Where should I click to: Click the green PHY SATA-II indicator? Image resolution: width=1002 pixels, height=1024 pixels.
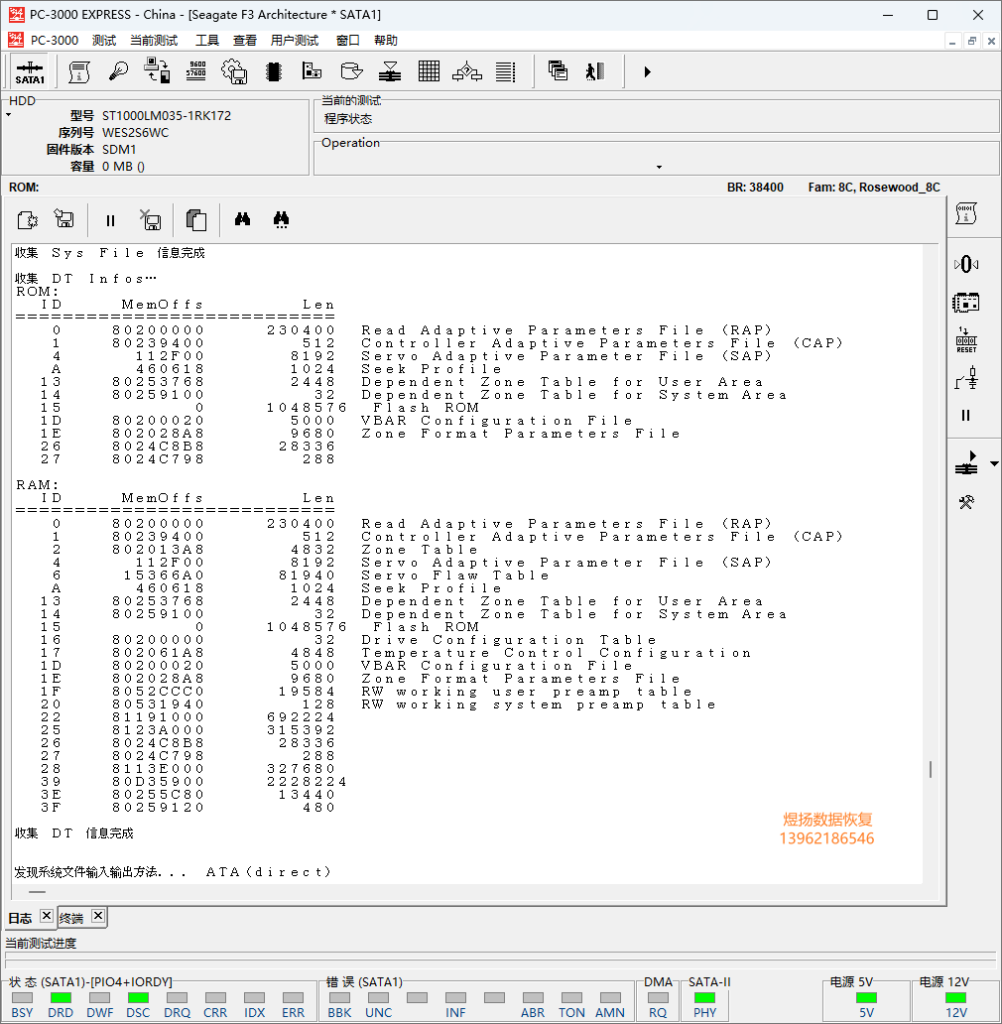tap(704, 997)
